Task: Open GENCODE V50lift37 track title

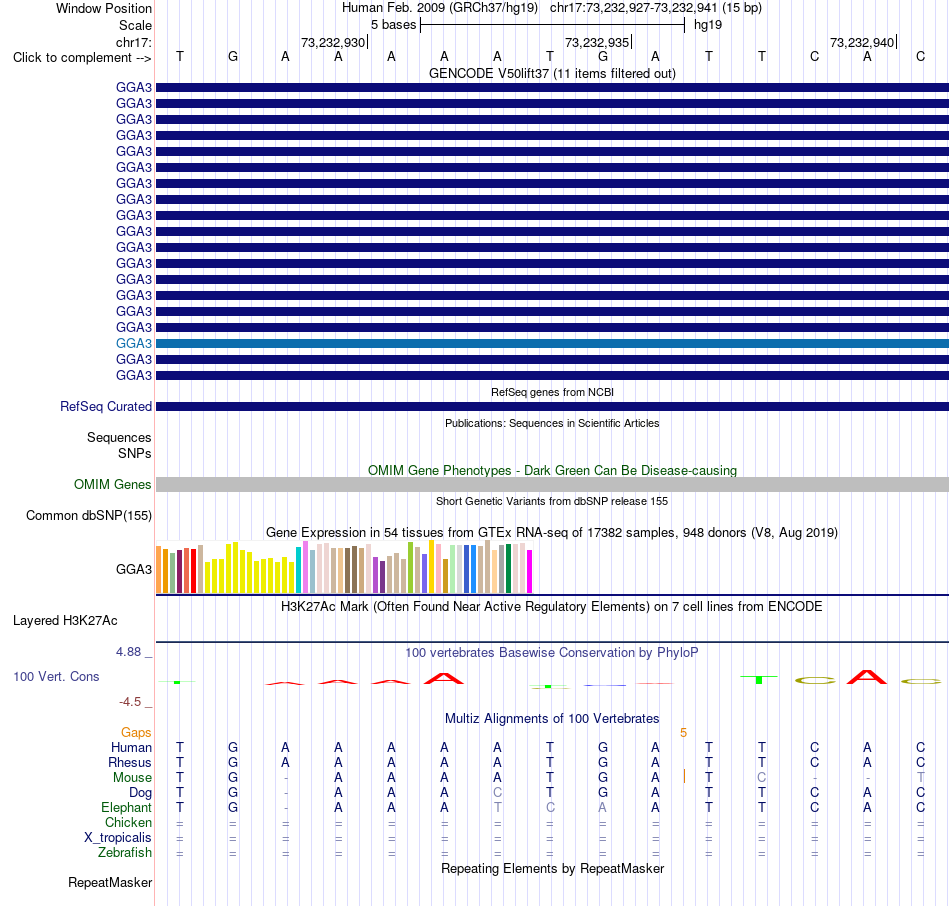Action: [552, 73]
